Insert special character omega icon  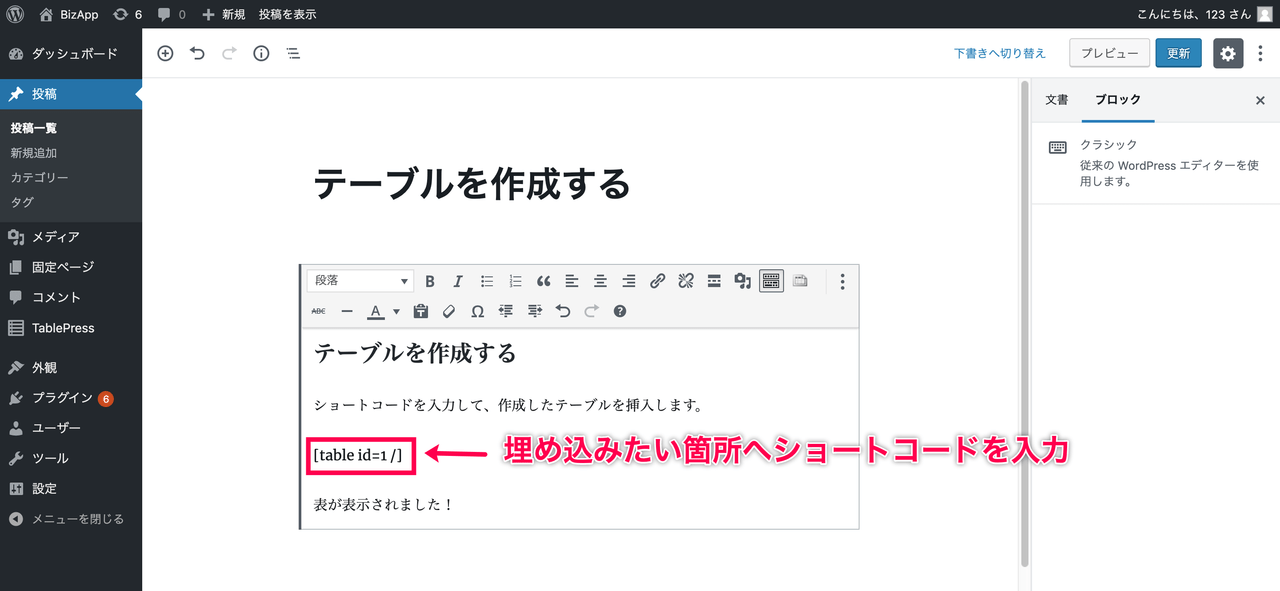[477, 311]
